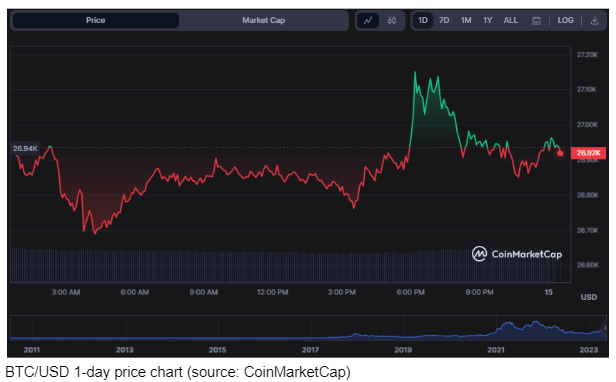Click 2017 on the history overview

[x=310, y=350]
